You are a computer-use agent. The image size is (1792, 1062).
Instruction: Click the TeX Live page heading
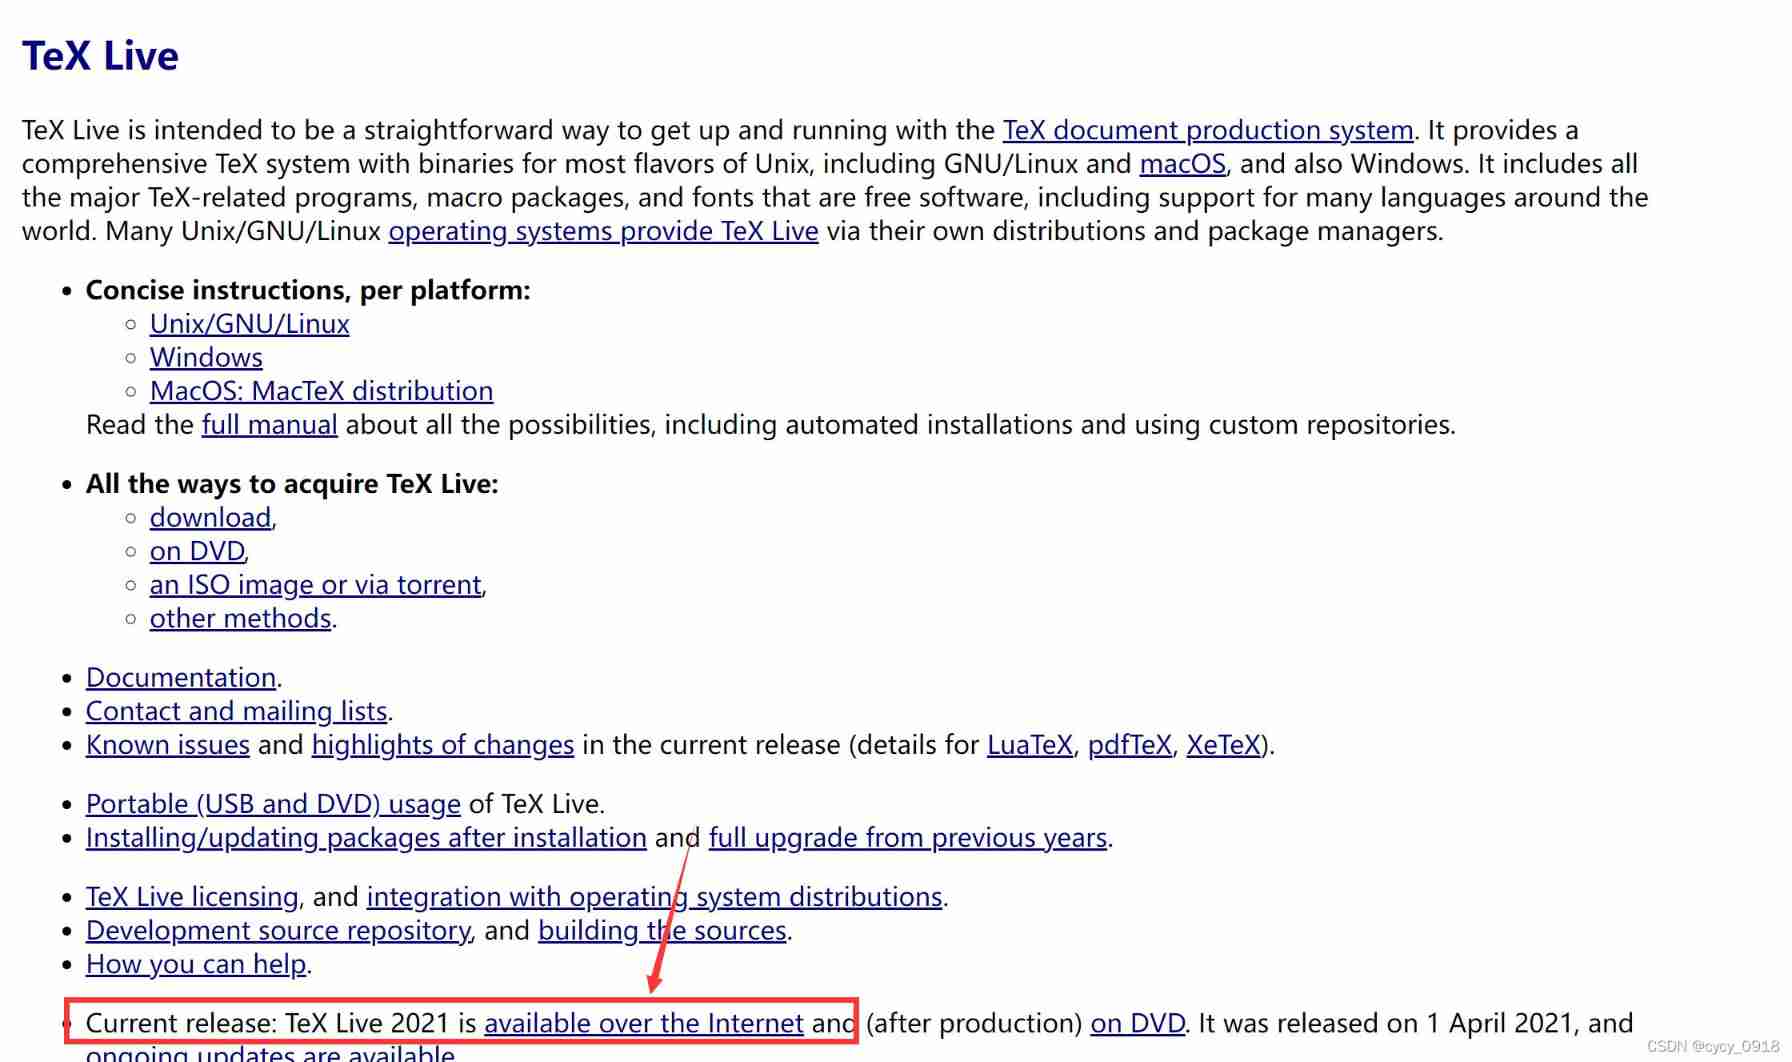point(100,56)
